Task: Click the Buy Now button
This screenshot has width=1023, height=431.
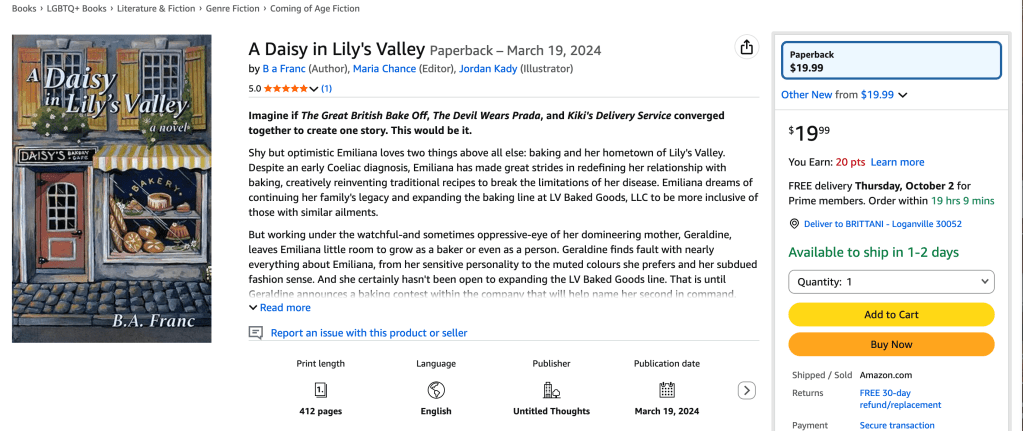Action: click(x=891, y=344)
